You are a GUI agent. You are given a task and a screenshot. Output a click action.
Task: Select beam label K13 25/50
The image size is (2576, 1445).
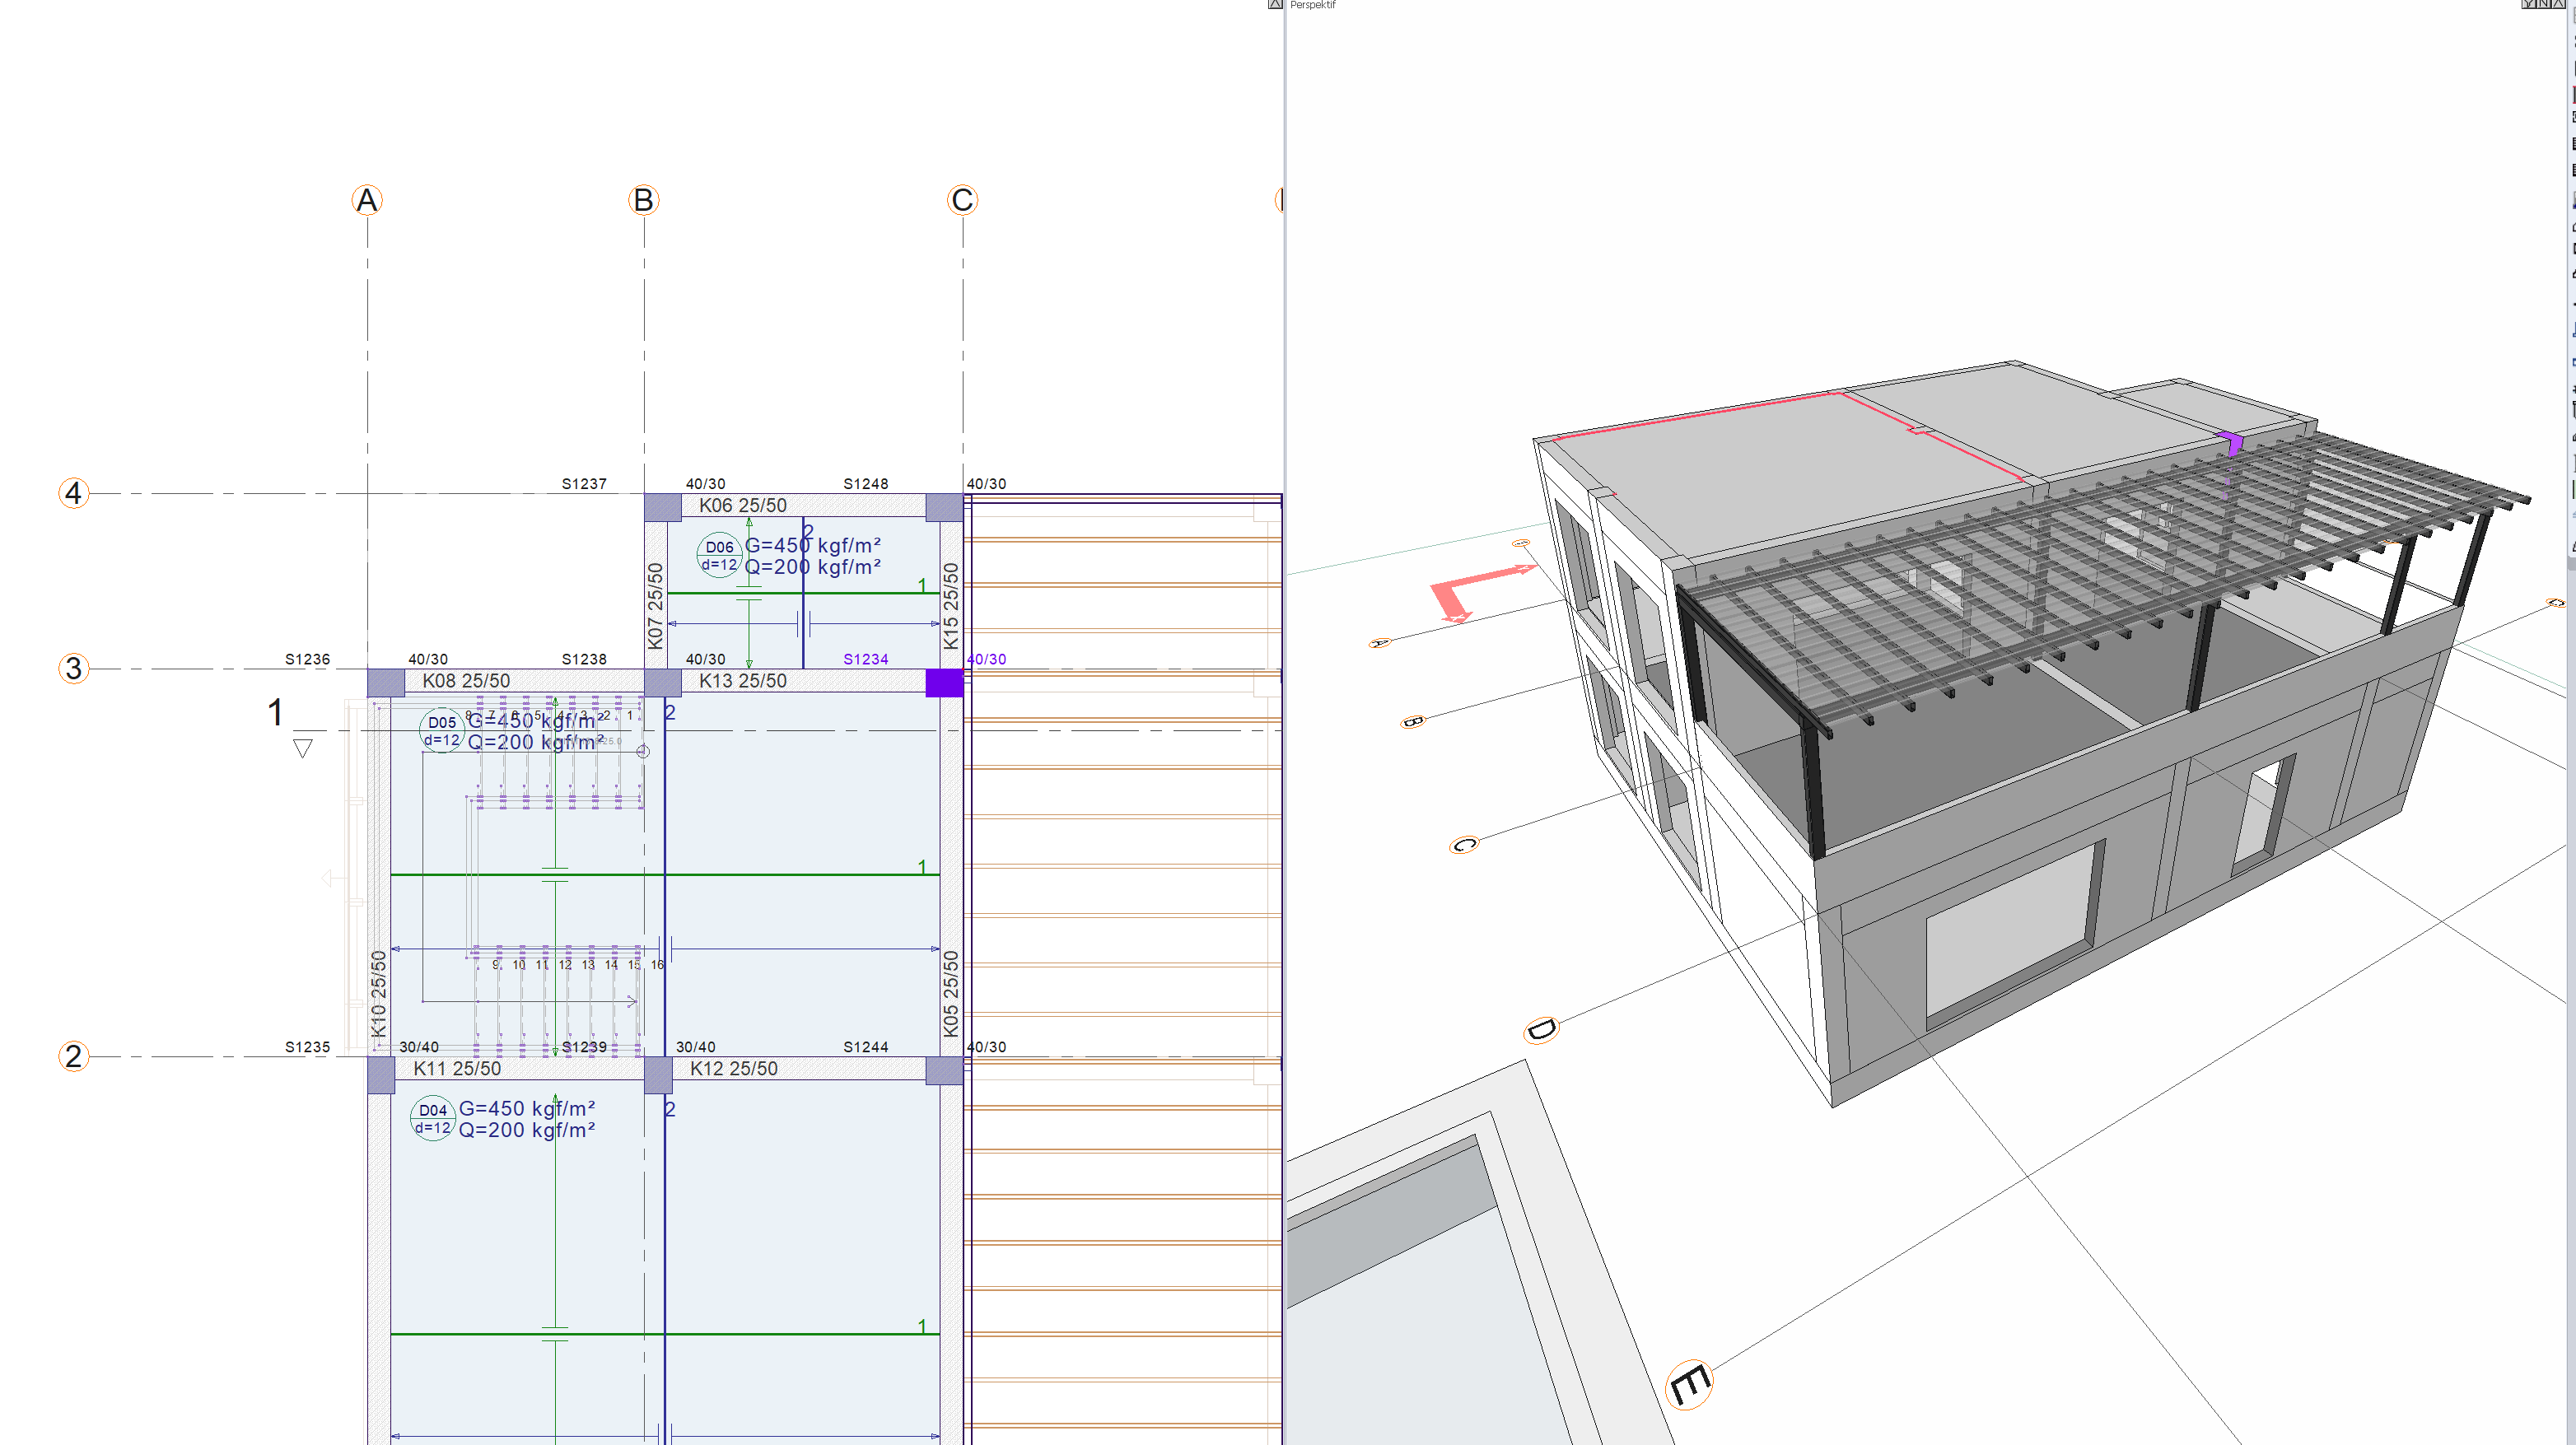click(x=742, y=681)
